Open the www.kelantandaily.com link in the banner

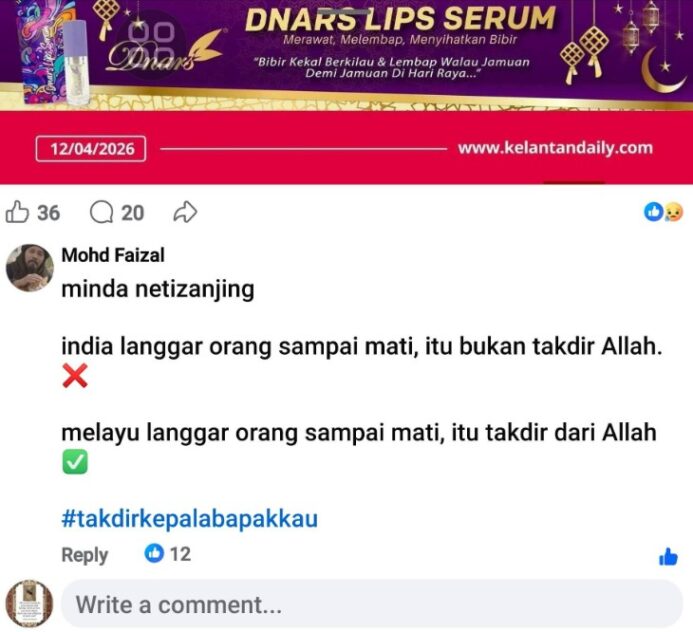[x=555, y=148]
